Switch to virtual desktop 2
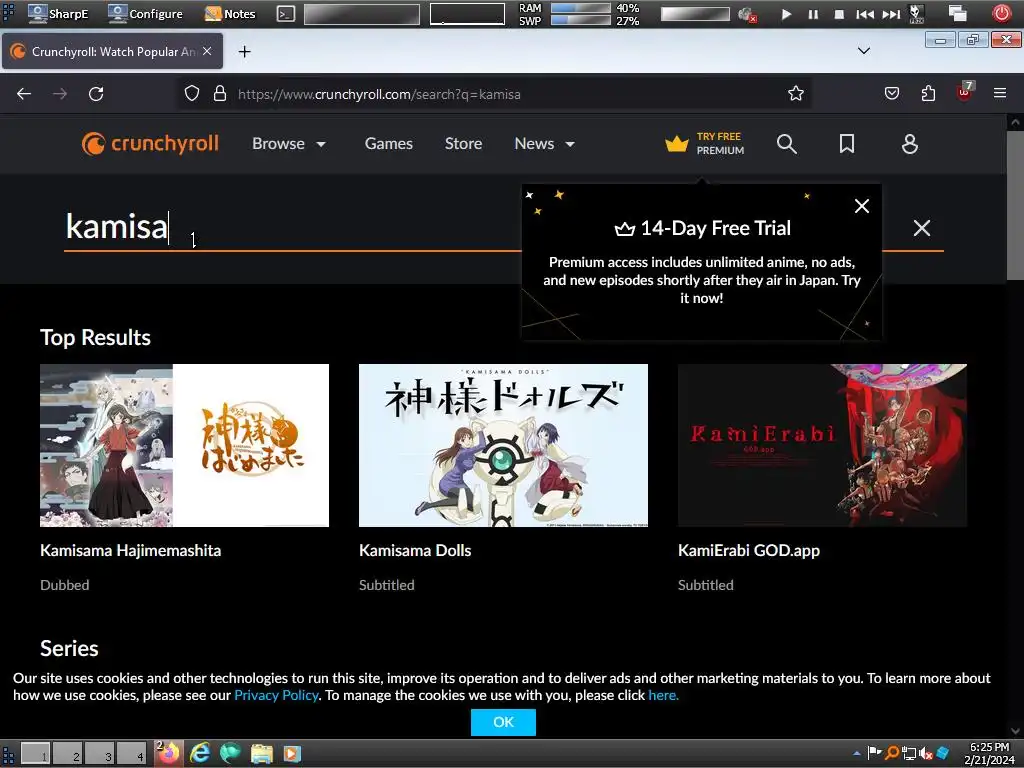This screenshot has height=768, width=1024. (68, 754)
